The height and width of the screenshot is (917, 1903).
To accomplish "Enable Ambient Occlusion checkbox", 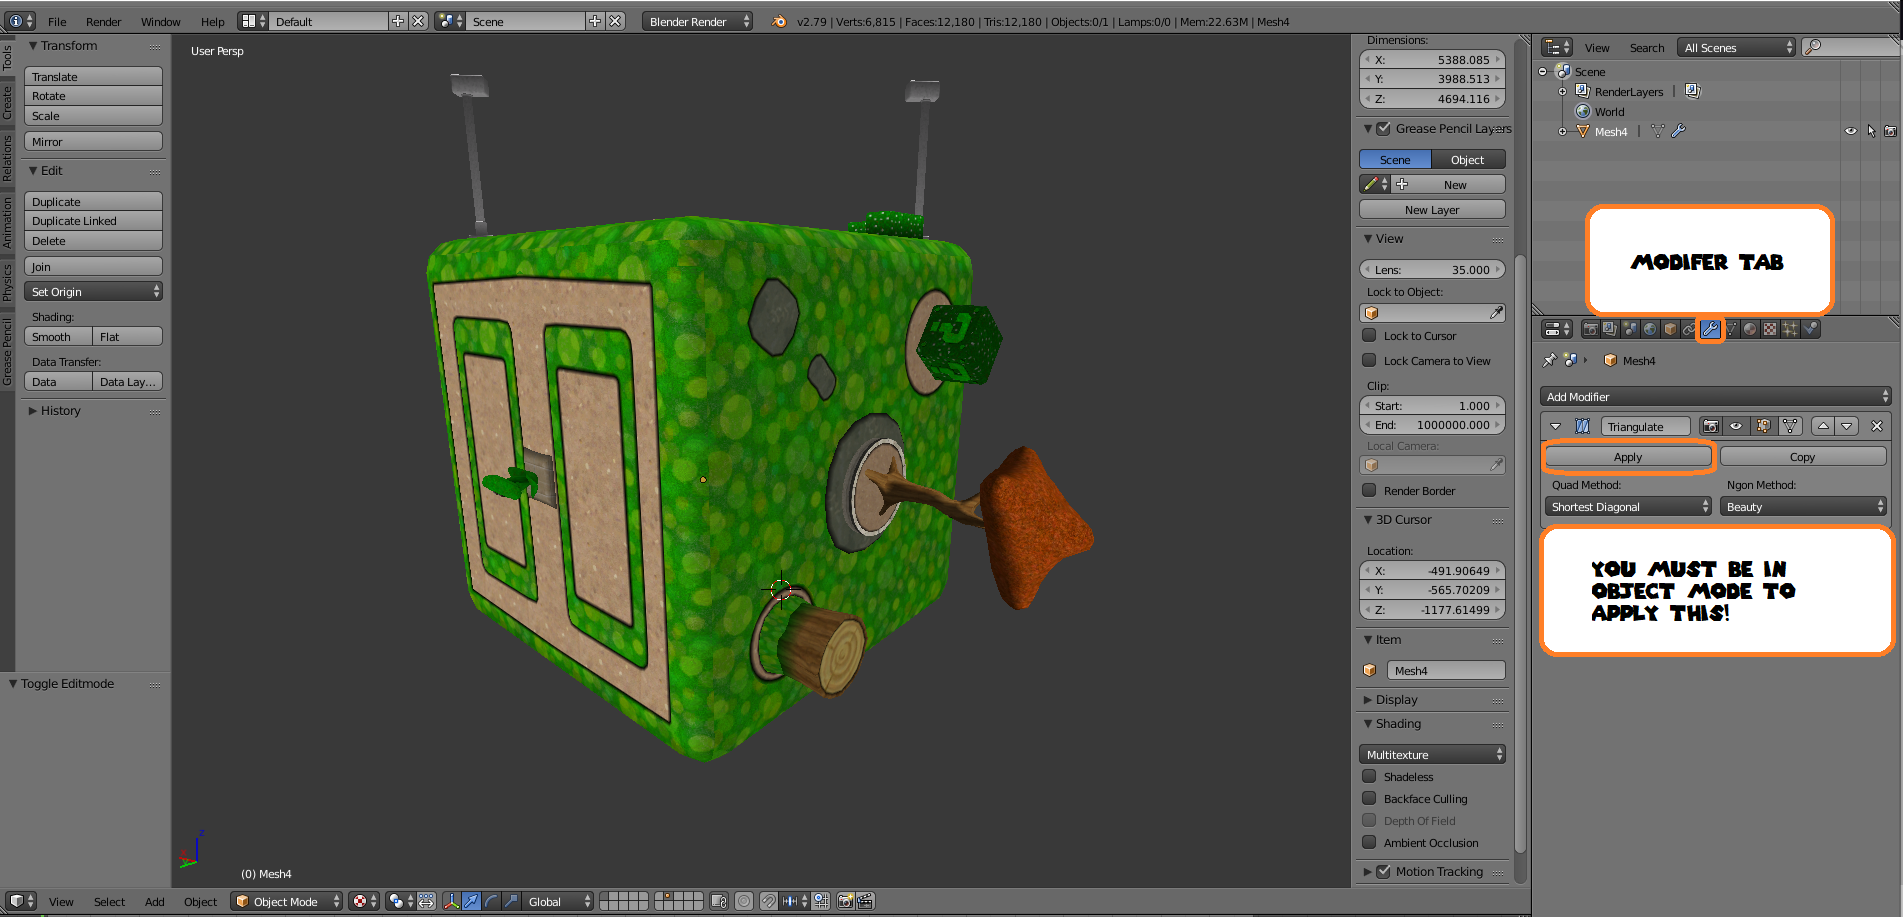I will pos(1369,842).
